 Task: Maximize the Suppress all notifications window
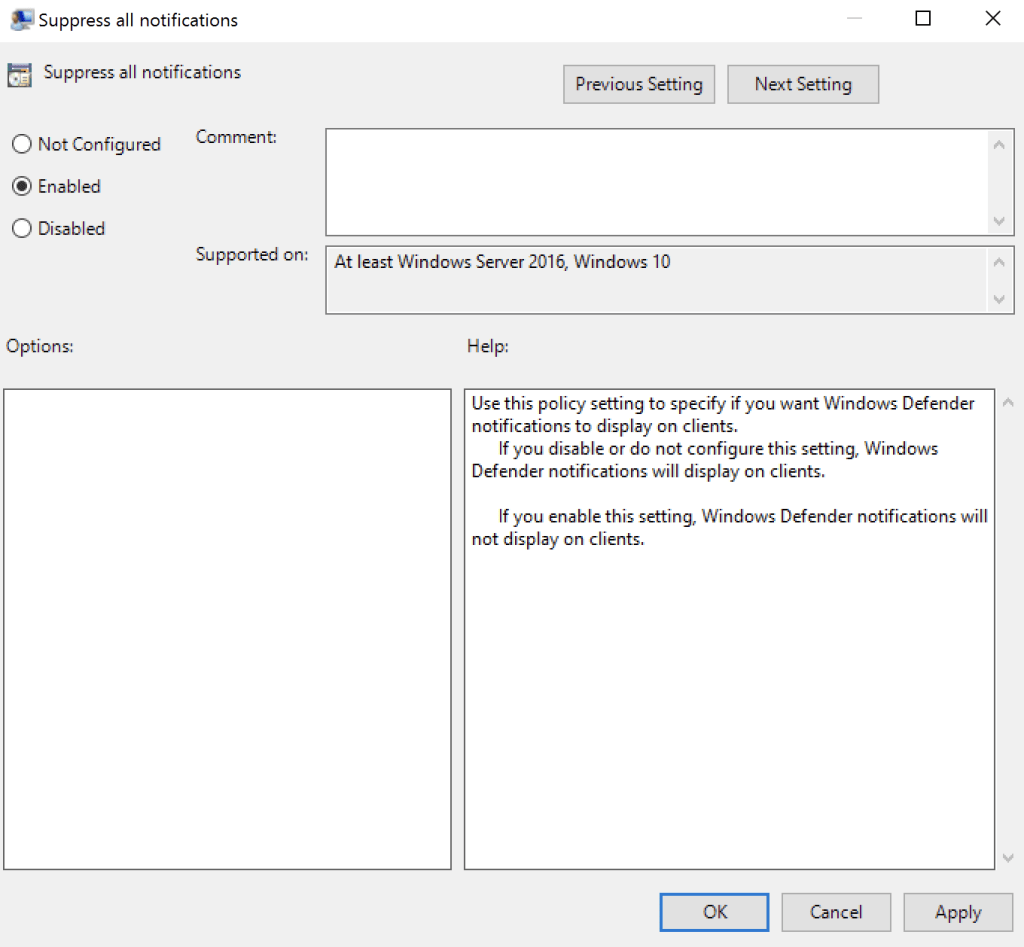923,19
